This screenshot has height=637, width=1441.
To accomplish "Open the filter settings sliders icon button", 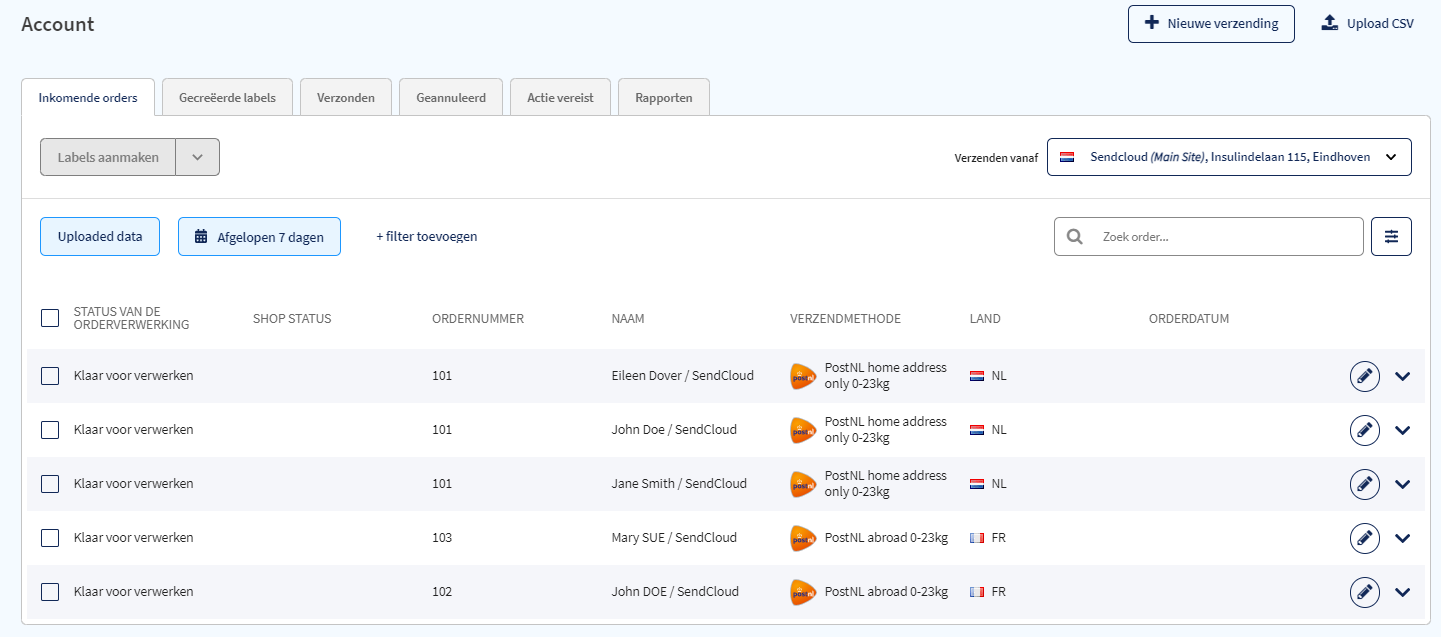I will (x=1391, y=237).
